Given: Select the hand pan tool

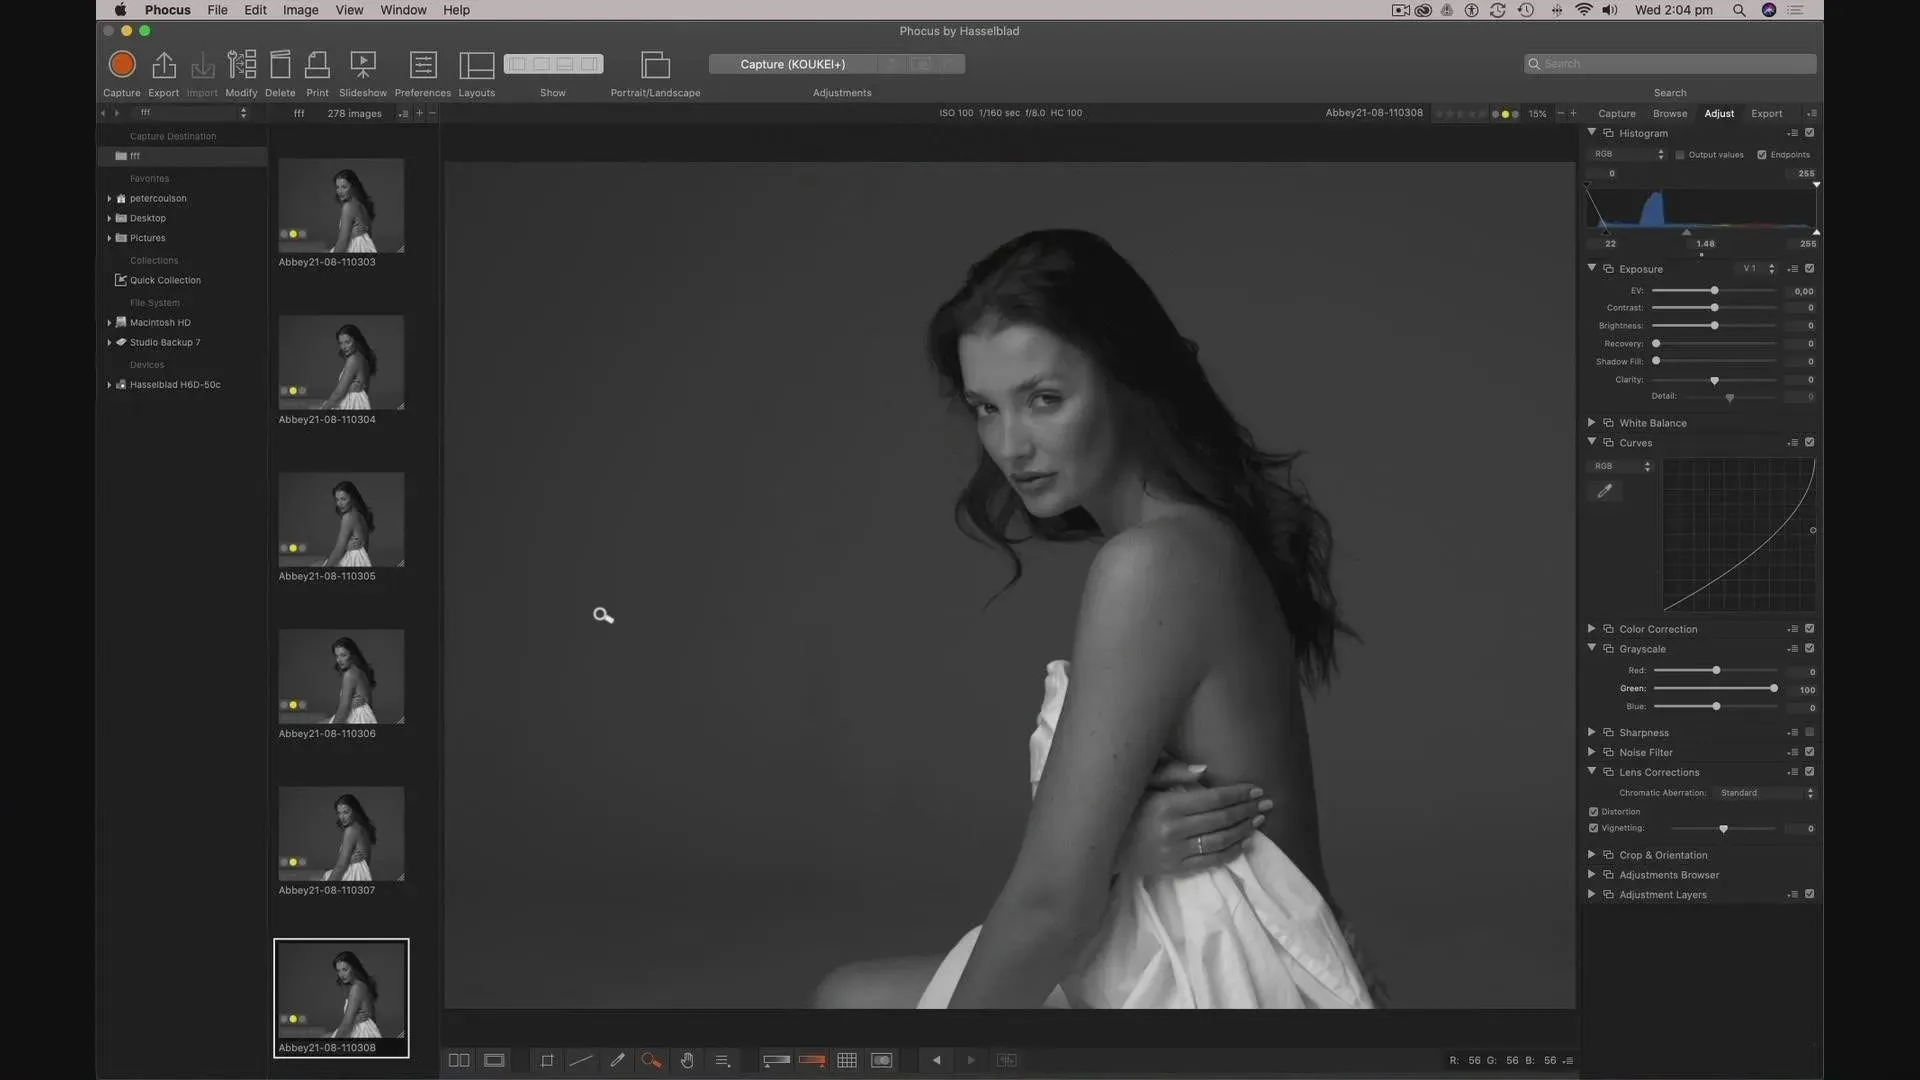Looking at the screenshot, I should tap(687, 1061).
